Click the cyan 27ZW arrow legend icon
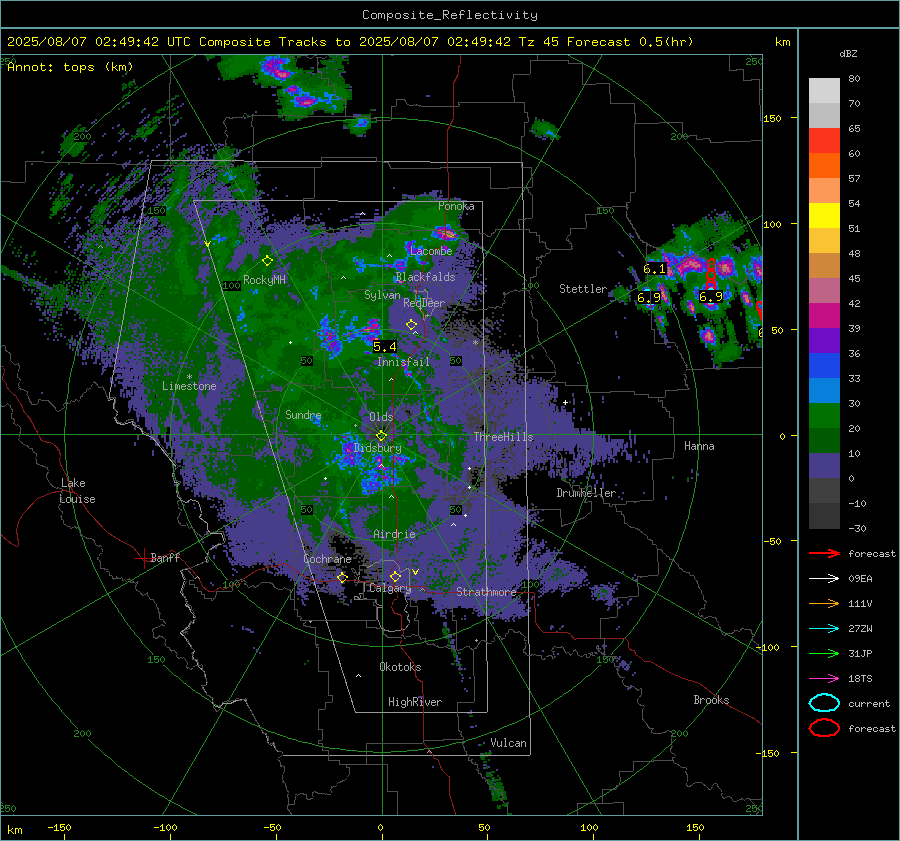900x841 pixels. [x=824, y=629]
